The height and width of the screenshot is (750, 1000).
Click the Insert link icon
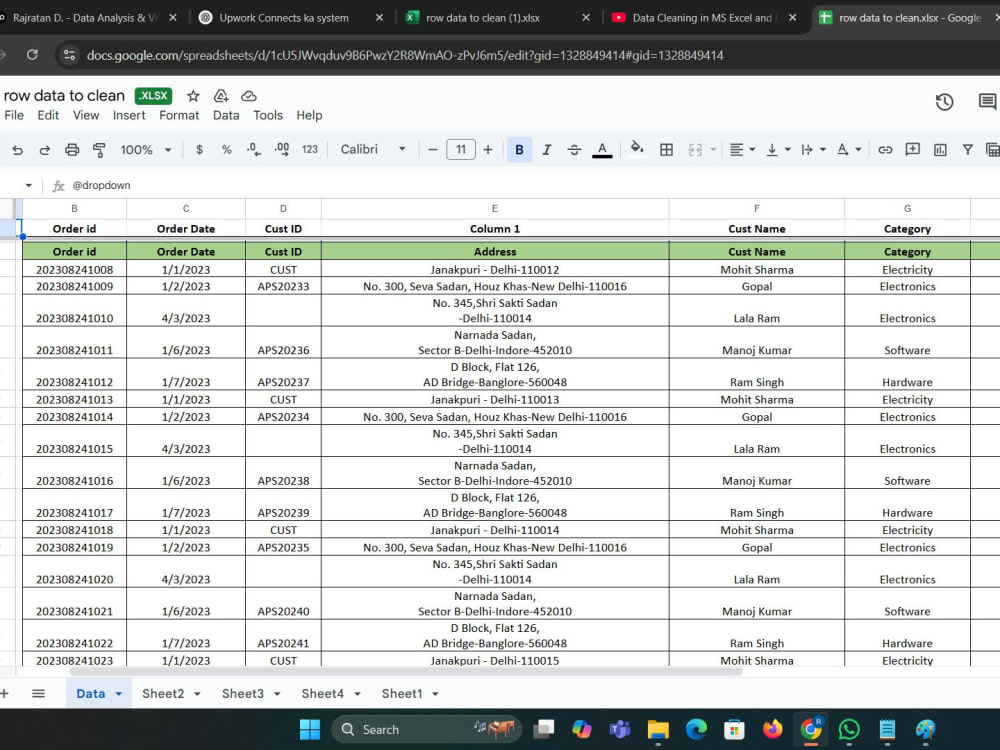(885, 150)
